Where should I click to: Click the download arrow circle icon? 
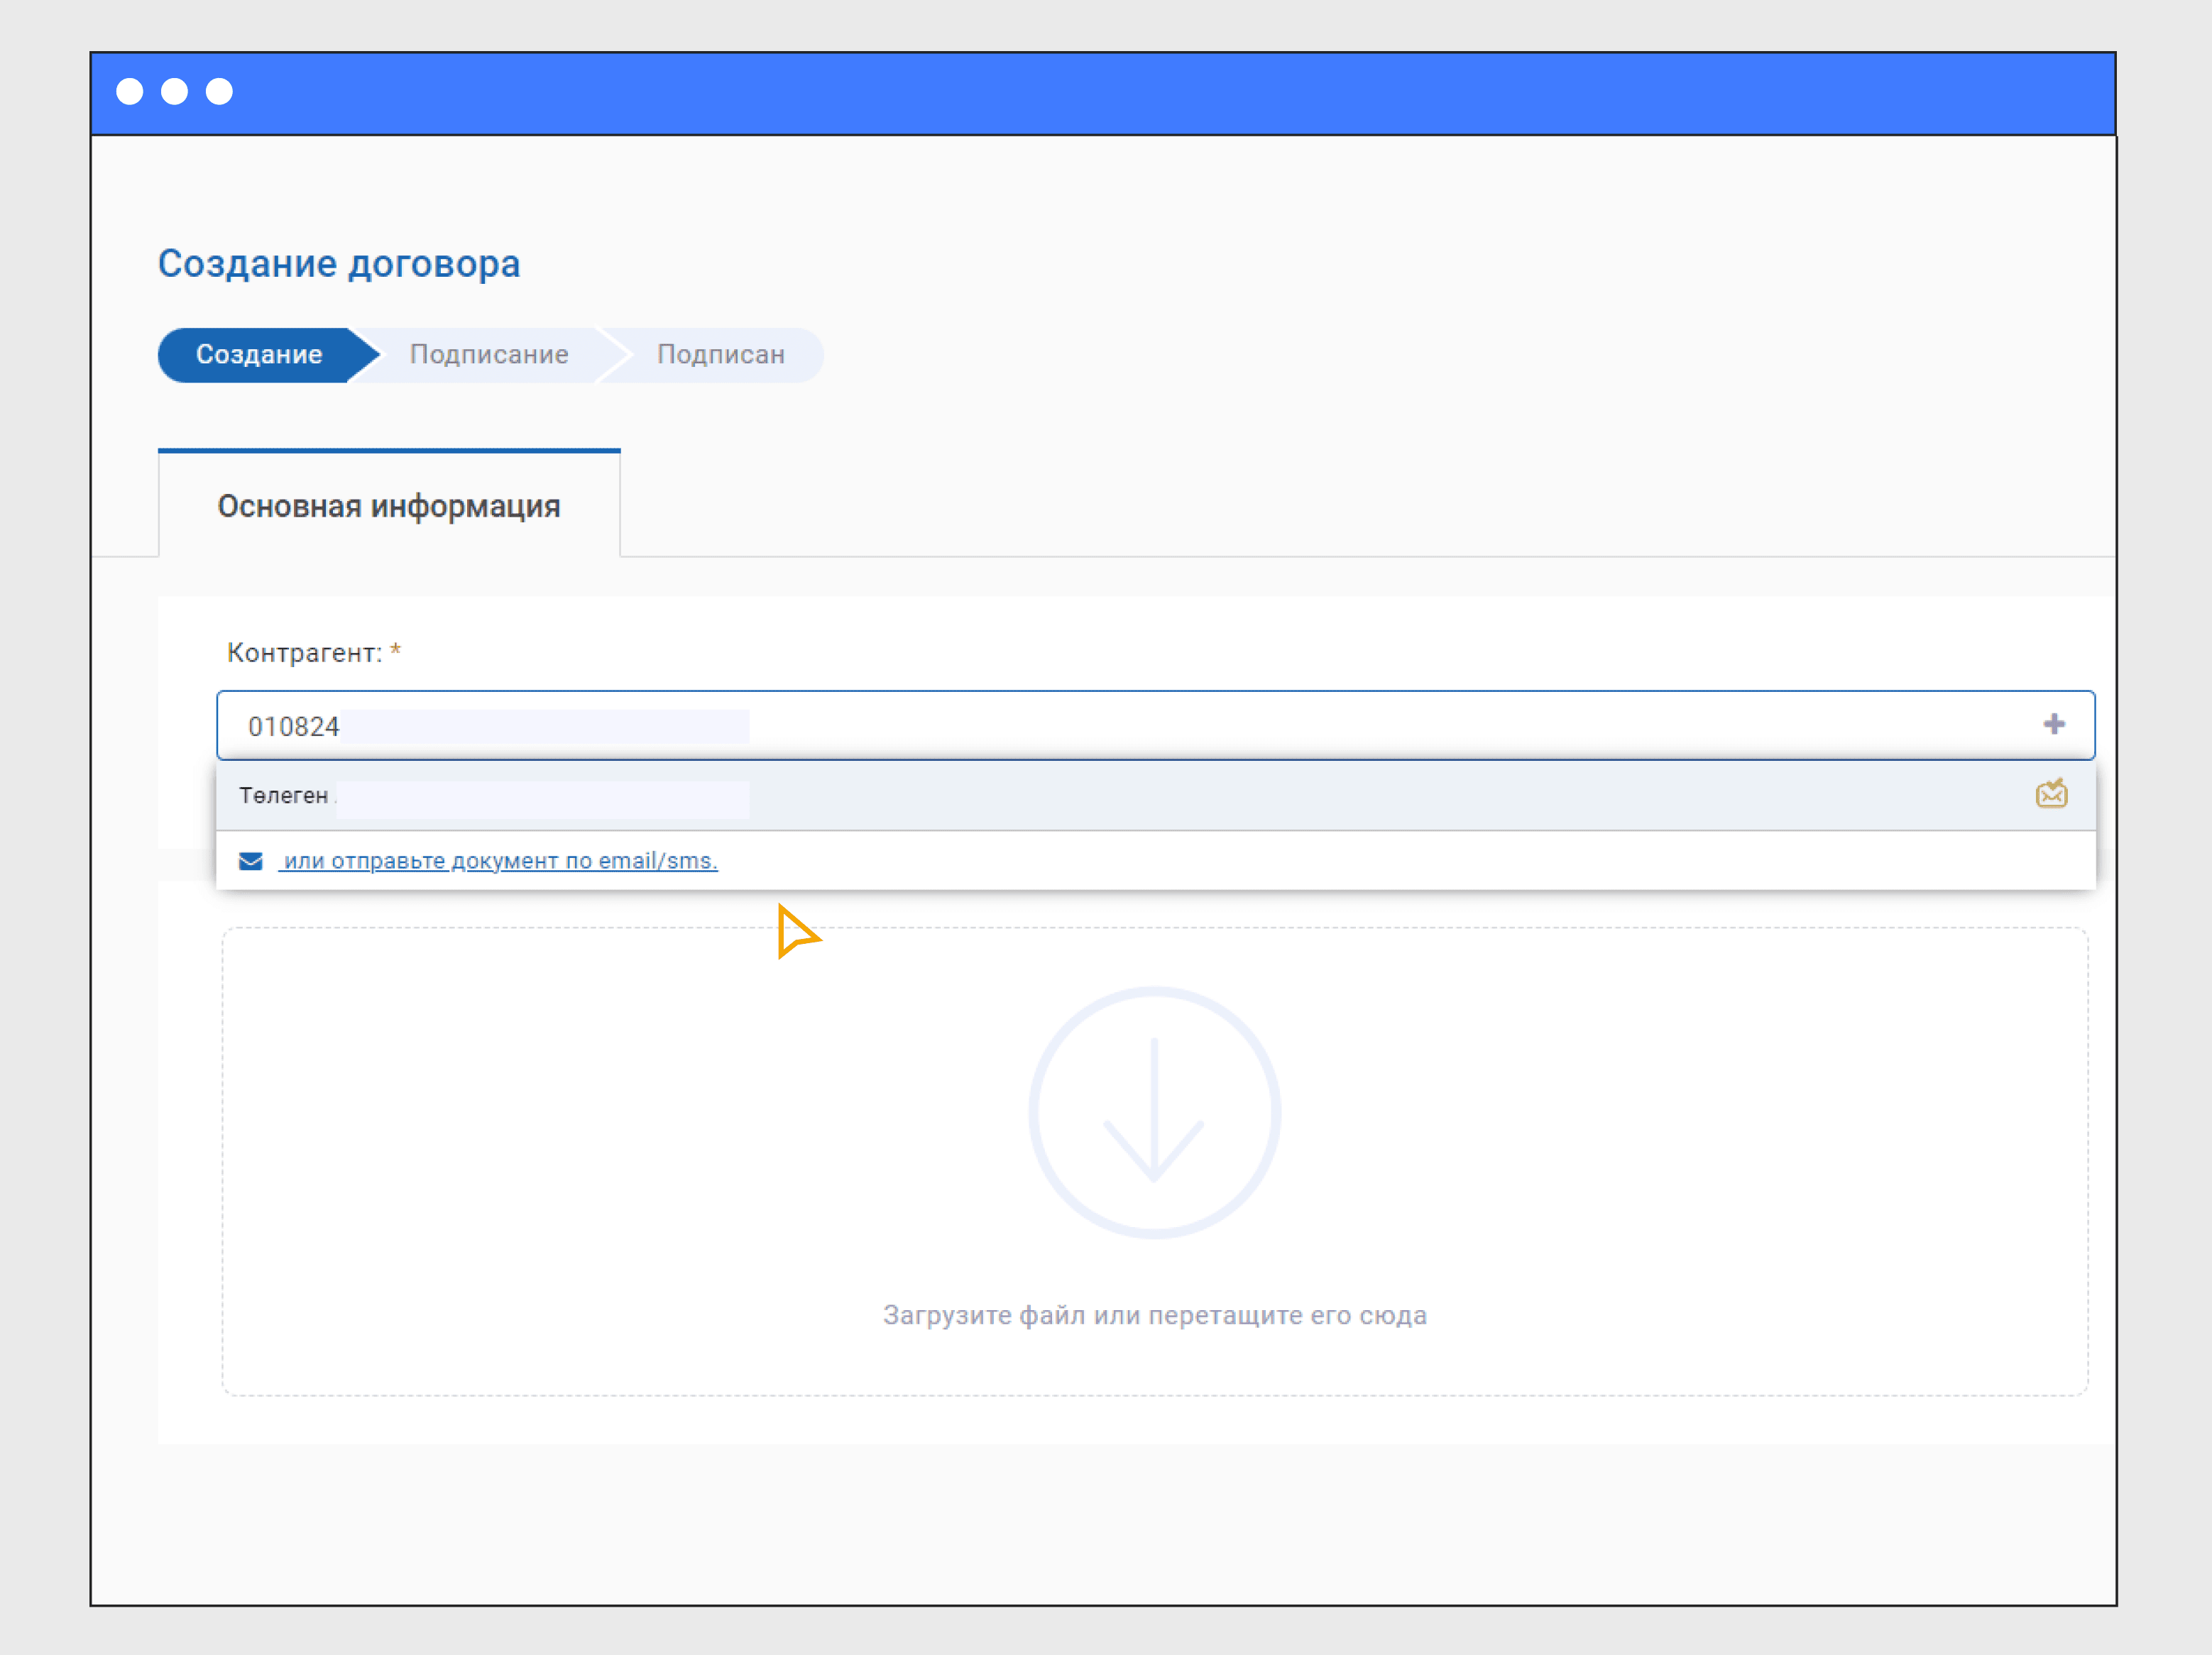[1154, 1112]
